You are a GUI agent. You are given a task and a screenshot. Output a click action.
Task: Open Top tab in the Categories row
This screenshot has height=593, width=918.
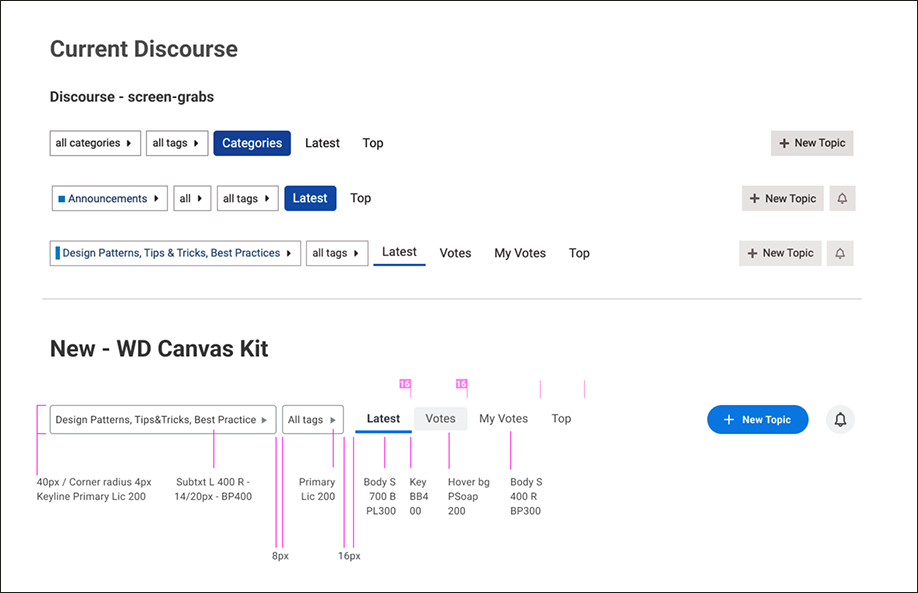click(x=372, y=143)
